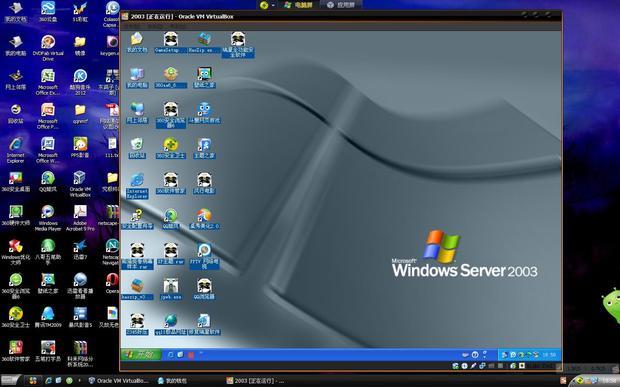Switch to 2003 [正在运行] taskbar button

[x=256, y=381]
